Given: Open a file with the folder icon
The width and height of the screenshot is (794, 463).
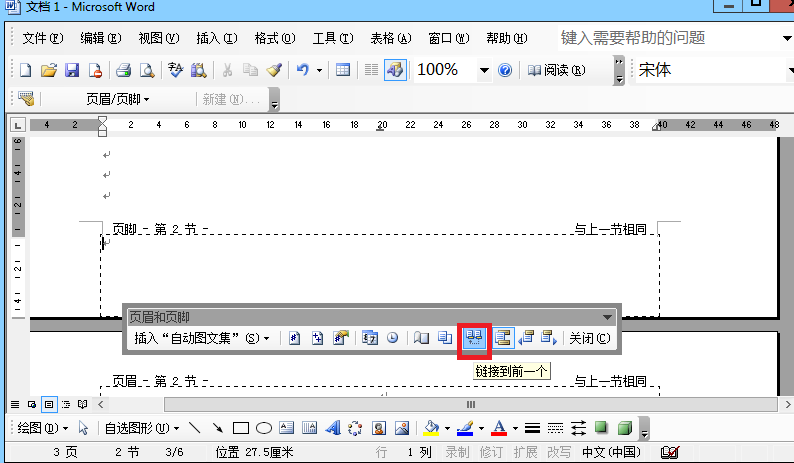Looking at the screenshot, I should click(x=49, y=70).
